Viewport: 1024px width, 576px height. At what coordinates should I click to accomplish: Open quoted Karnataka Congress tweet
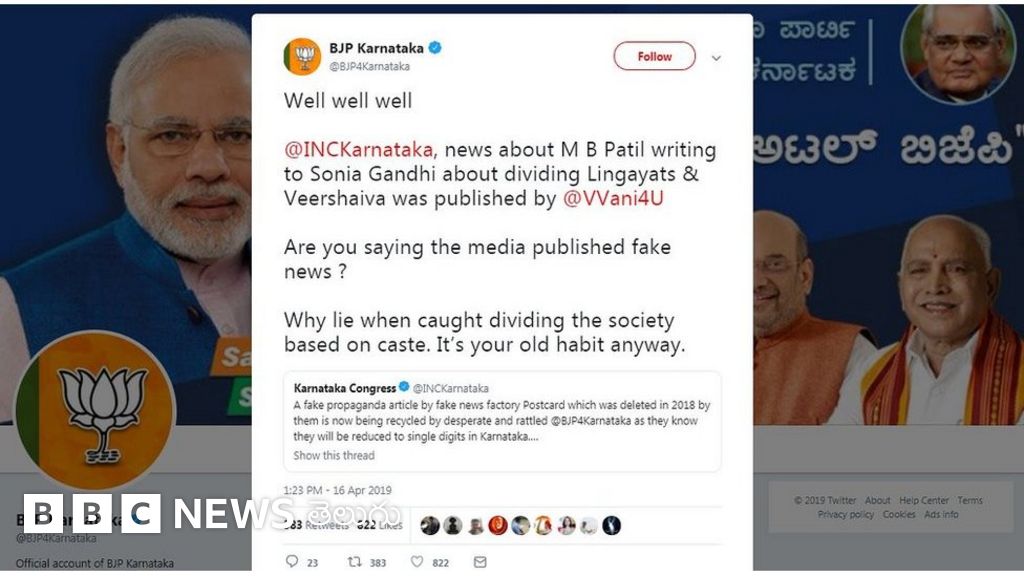pos(502,421)
